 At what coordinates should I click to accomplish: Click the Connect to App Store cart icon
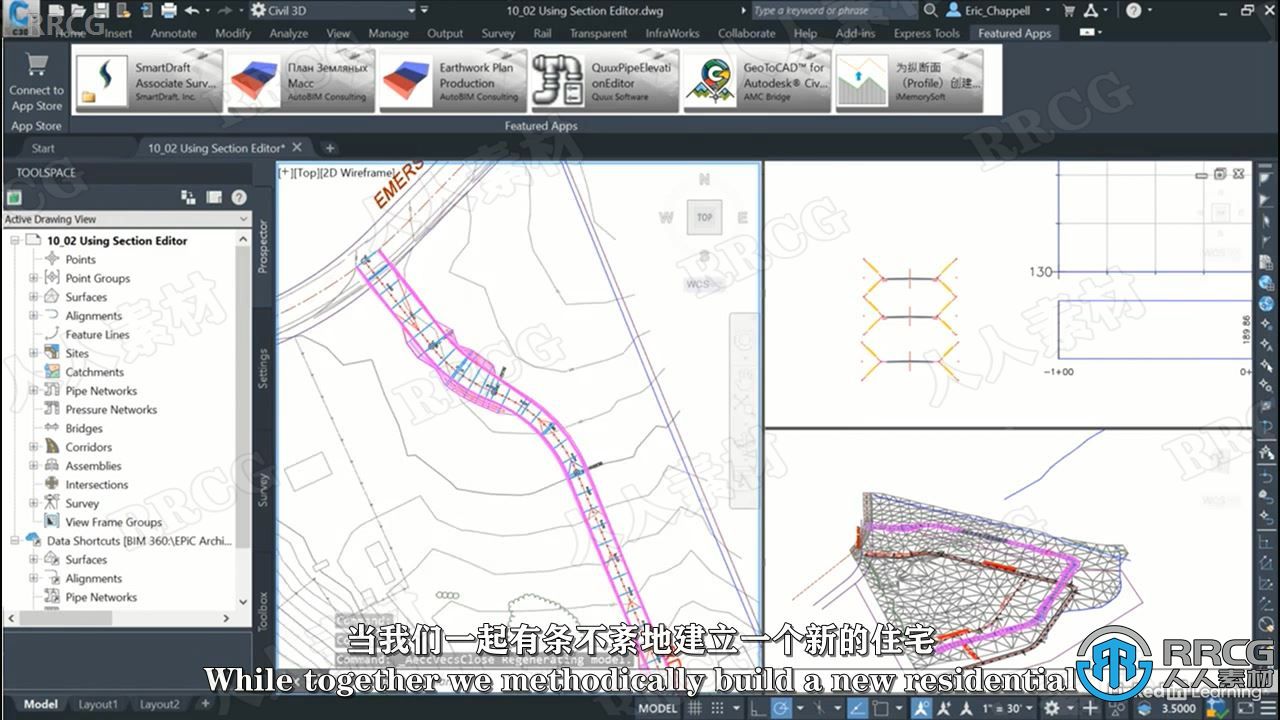36,65
